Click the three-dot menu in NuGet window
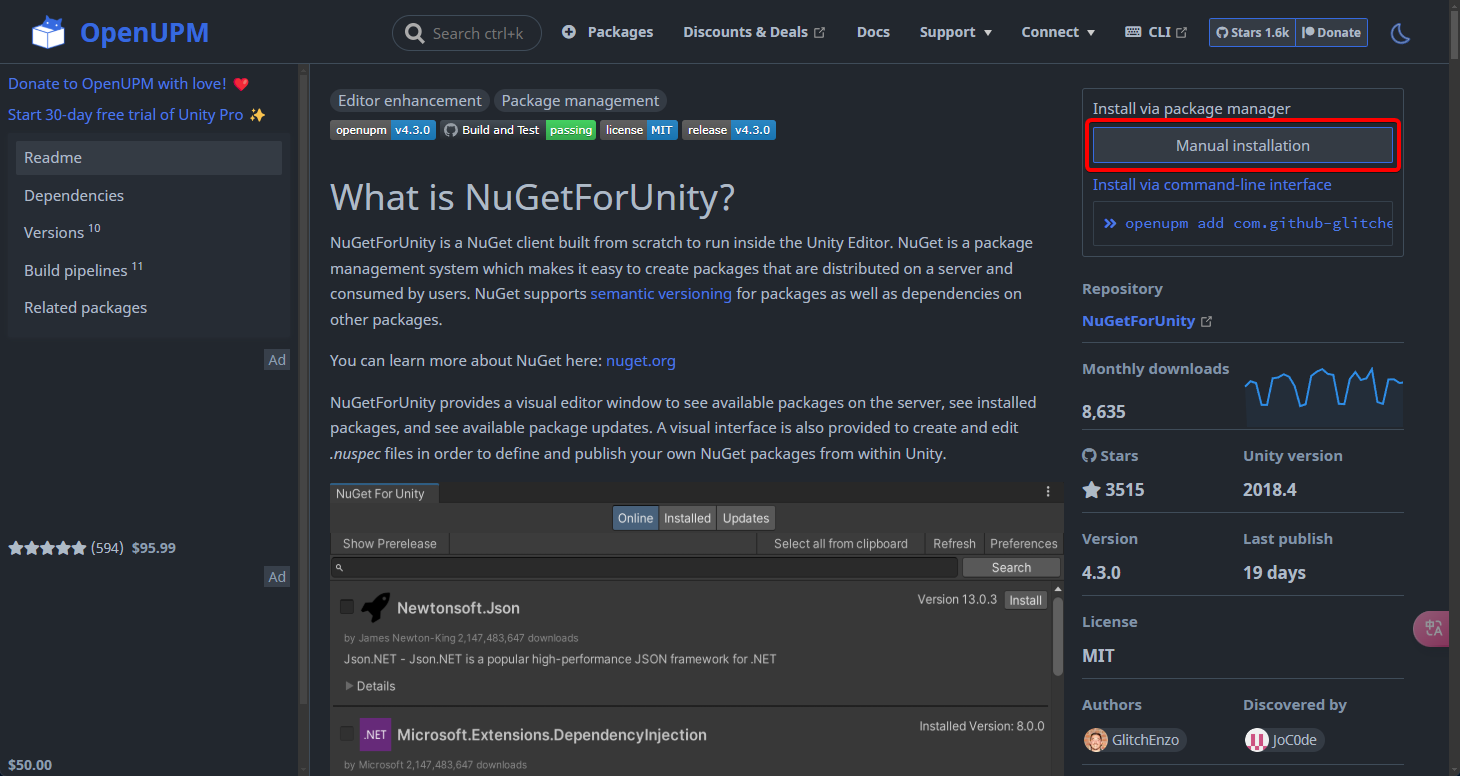The width and height of the screenshot is (1460, 776). (x=1048, y=492)
